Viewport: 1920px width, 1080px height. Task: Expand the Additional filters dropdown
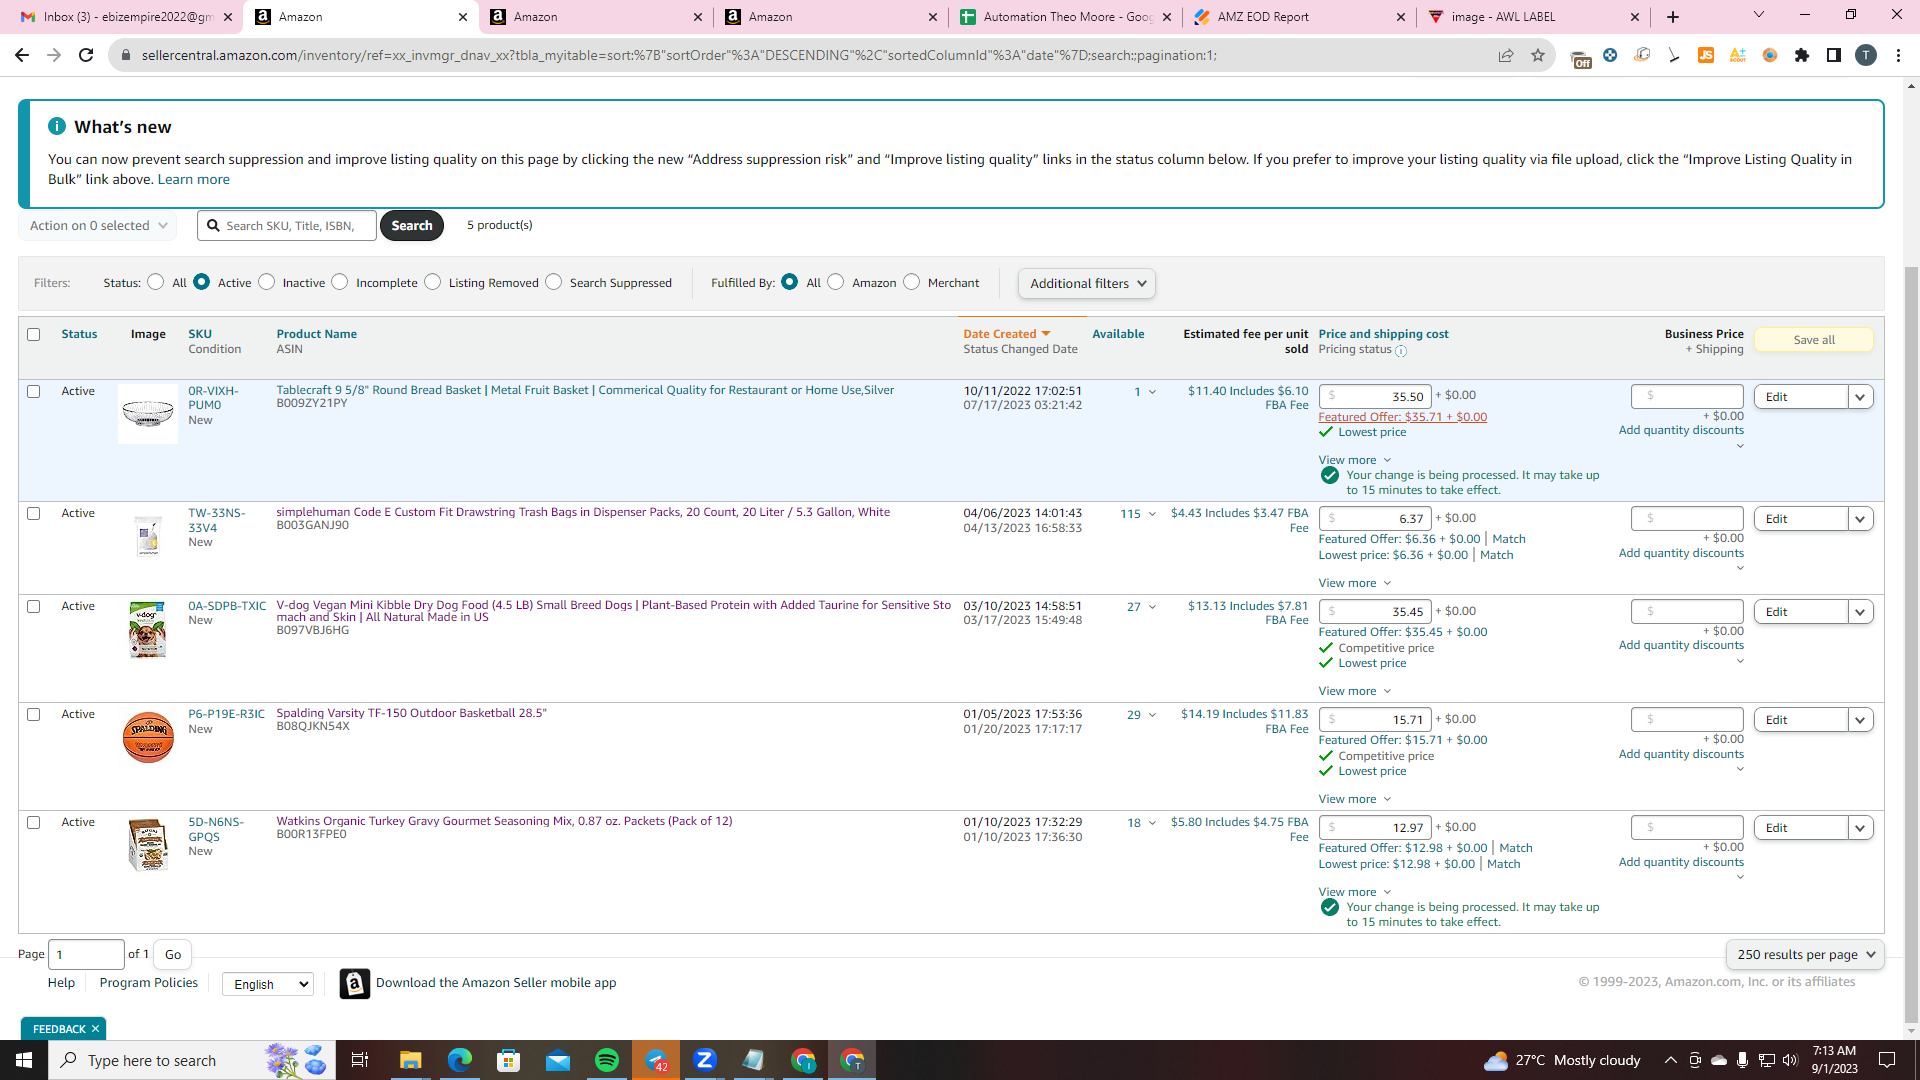click(1087, 284)
